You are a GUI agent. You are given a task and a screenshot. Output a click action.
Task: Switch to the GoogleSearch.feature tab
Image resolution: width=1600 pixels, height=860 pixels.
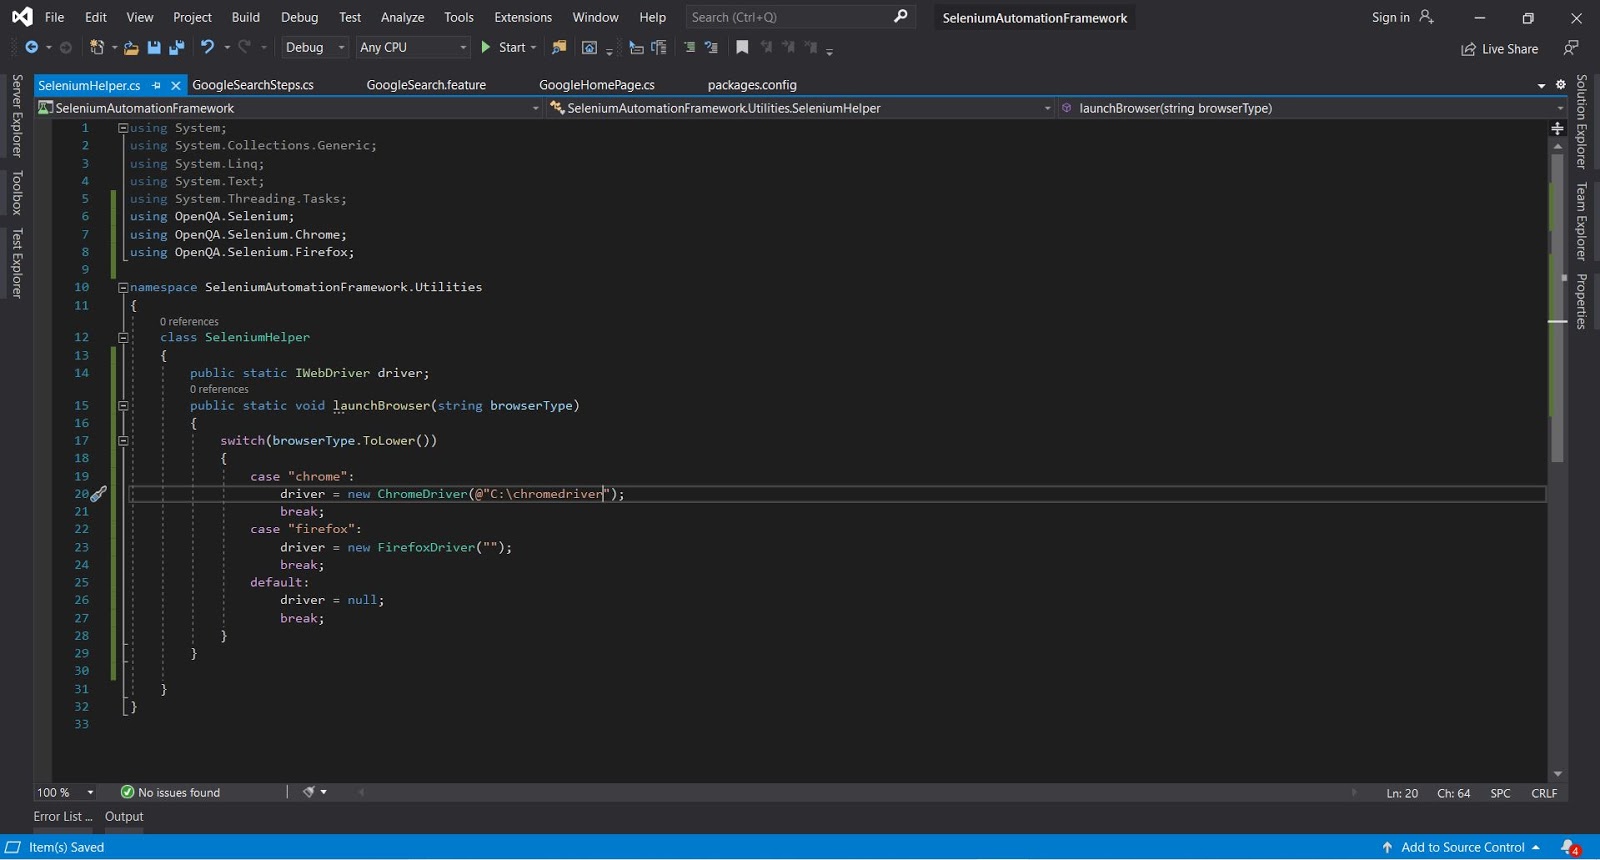coord(426,85)
